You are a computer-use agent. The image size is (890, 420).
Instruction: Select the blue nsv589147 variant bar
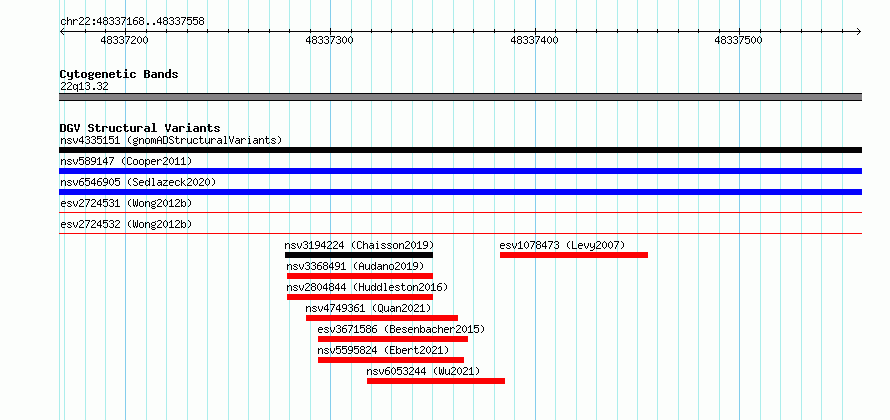(x=460, y=171)
